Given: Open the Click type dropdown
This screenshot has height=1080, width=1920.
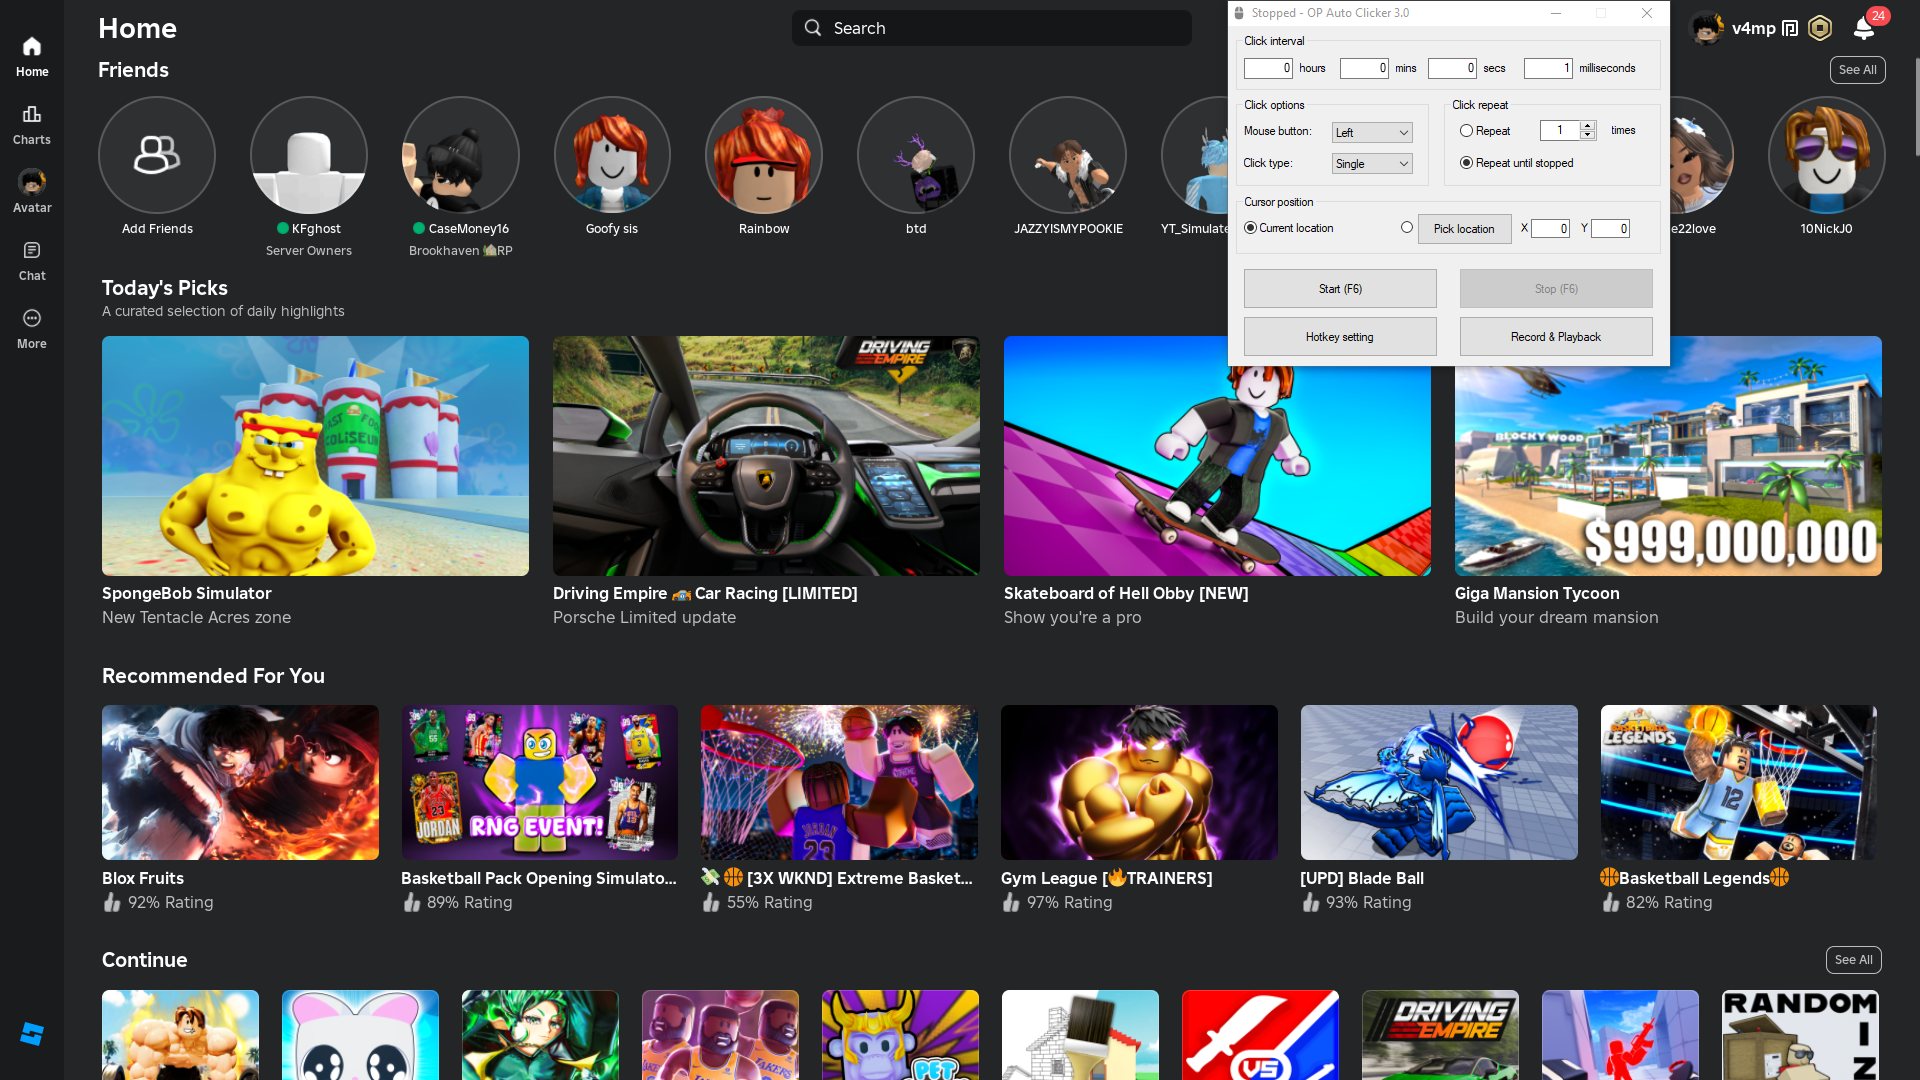Looking at the screenshot, I should (1372, 164).
